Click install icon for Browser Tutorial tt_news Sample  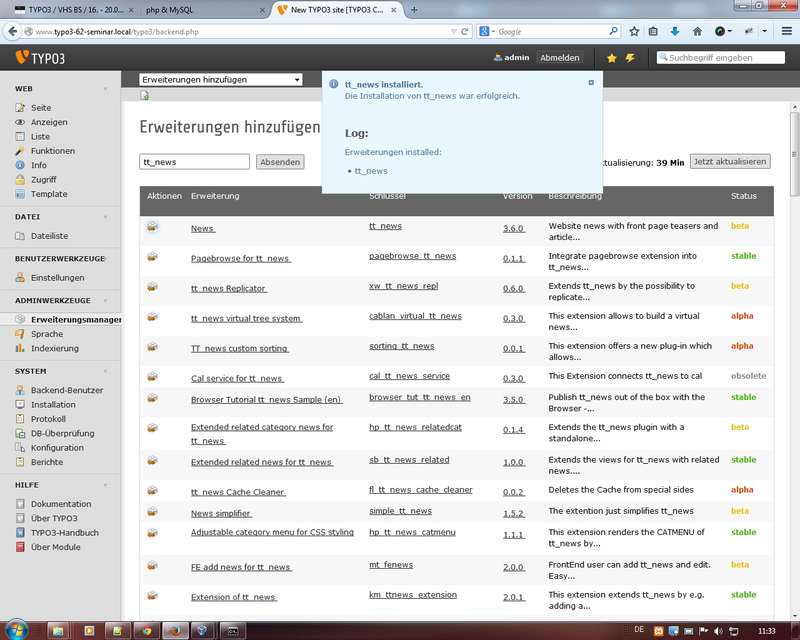coord(152,398)
